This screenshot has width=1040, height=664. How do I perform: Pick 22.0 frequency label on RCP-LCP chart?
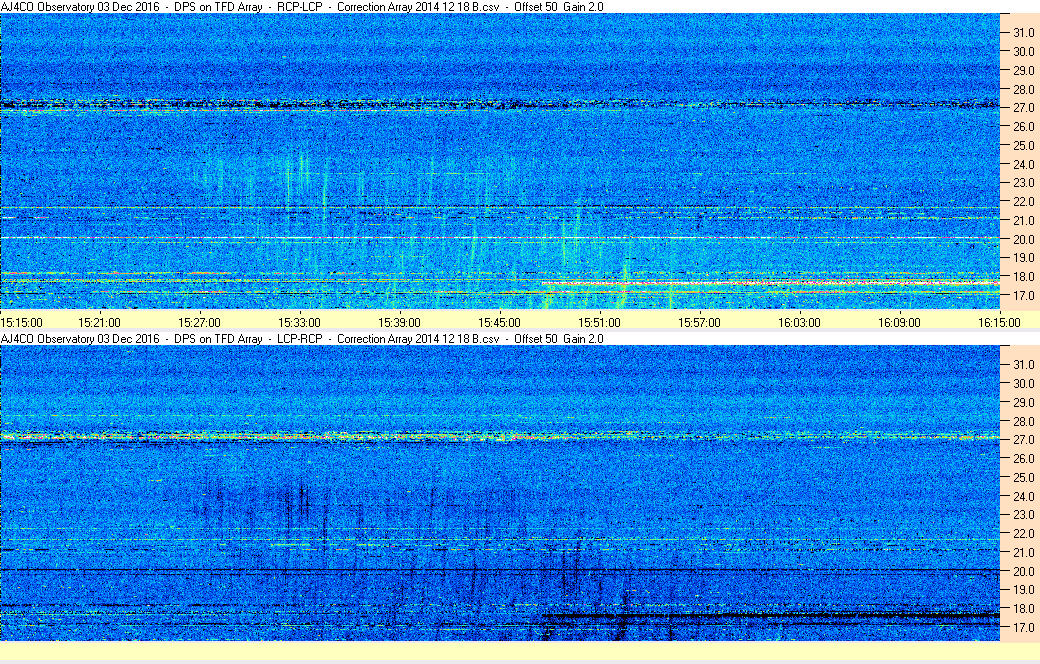tap(1023, 201)
